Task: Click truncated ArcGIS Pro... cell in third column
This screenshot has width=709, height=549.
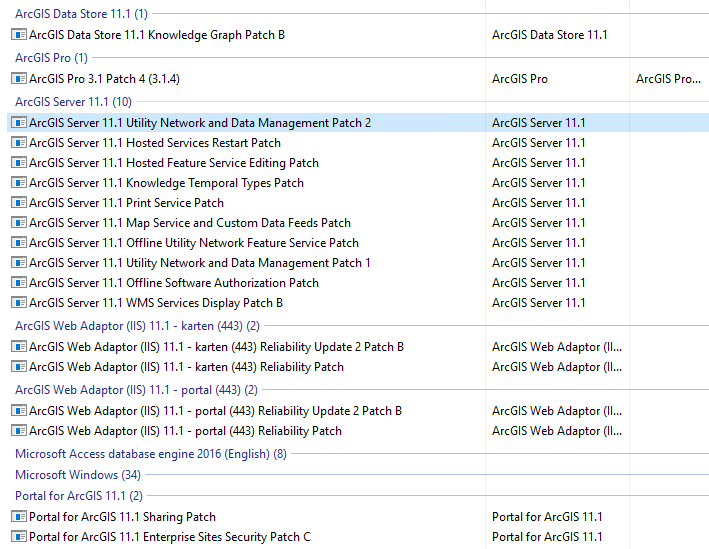Action: click(x=668, y=79)
